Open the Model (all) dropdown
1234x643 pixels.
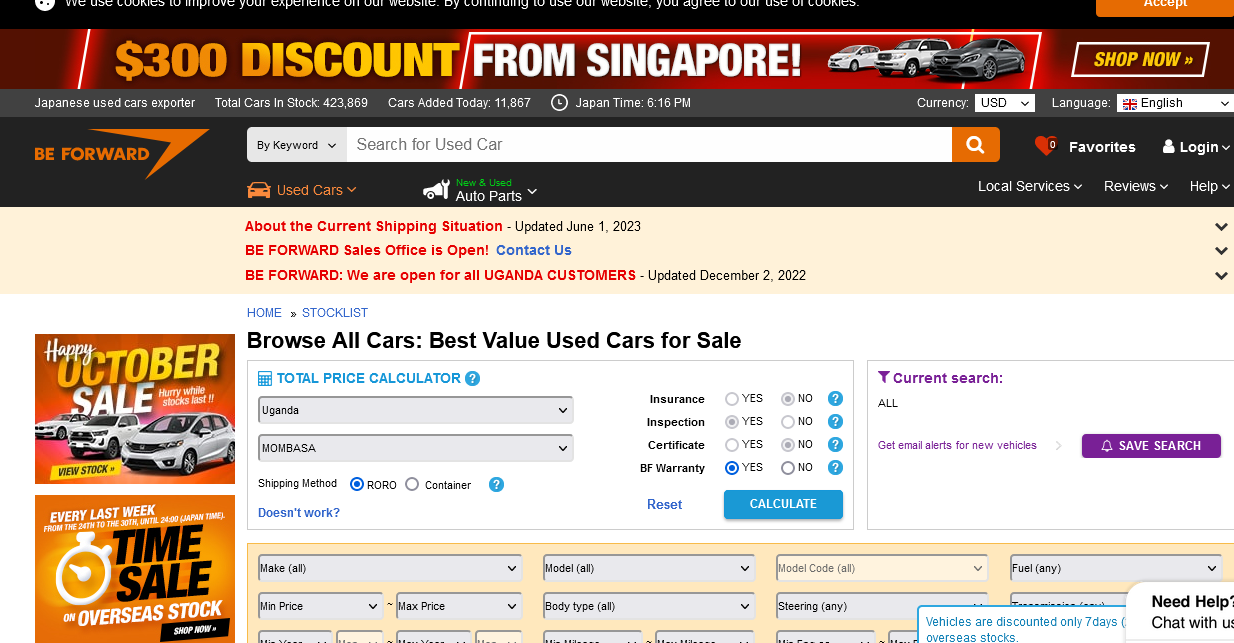(x=648, y=568)
